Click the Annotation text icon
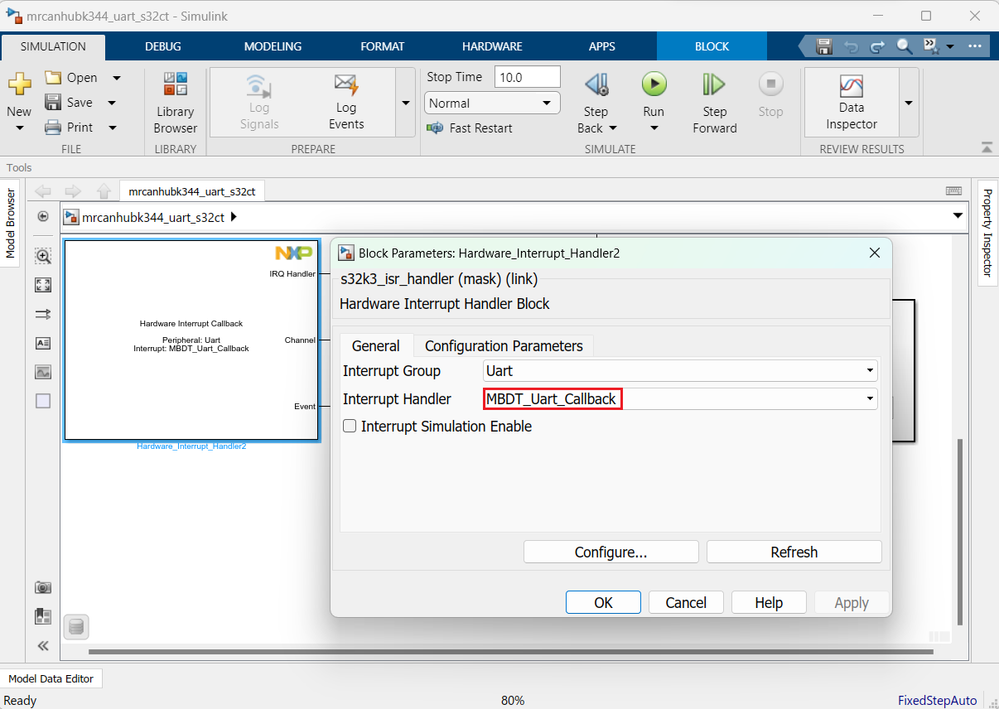999x709 pixels. click(43, 343)
